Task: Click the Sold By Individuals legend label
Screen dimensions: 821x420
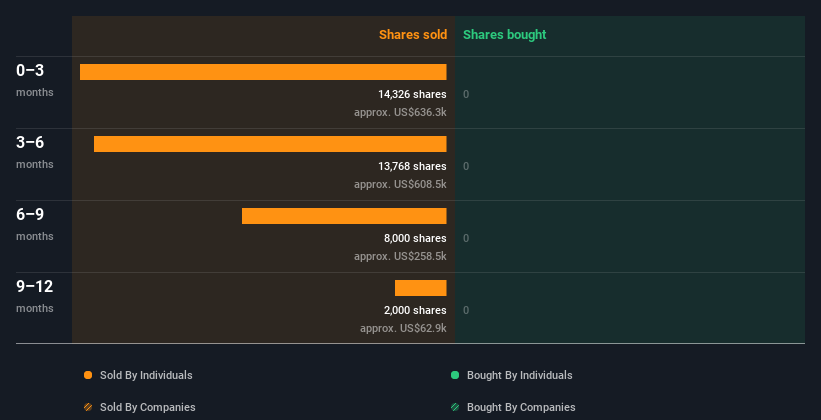Action: point(146,375)
